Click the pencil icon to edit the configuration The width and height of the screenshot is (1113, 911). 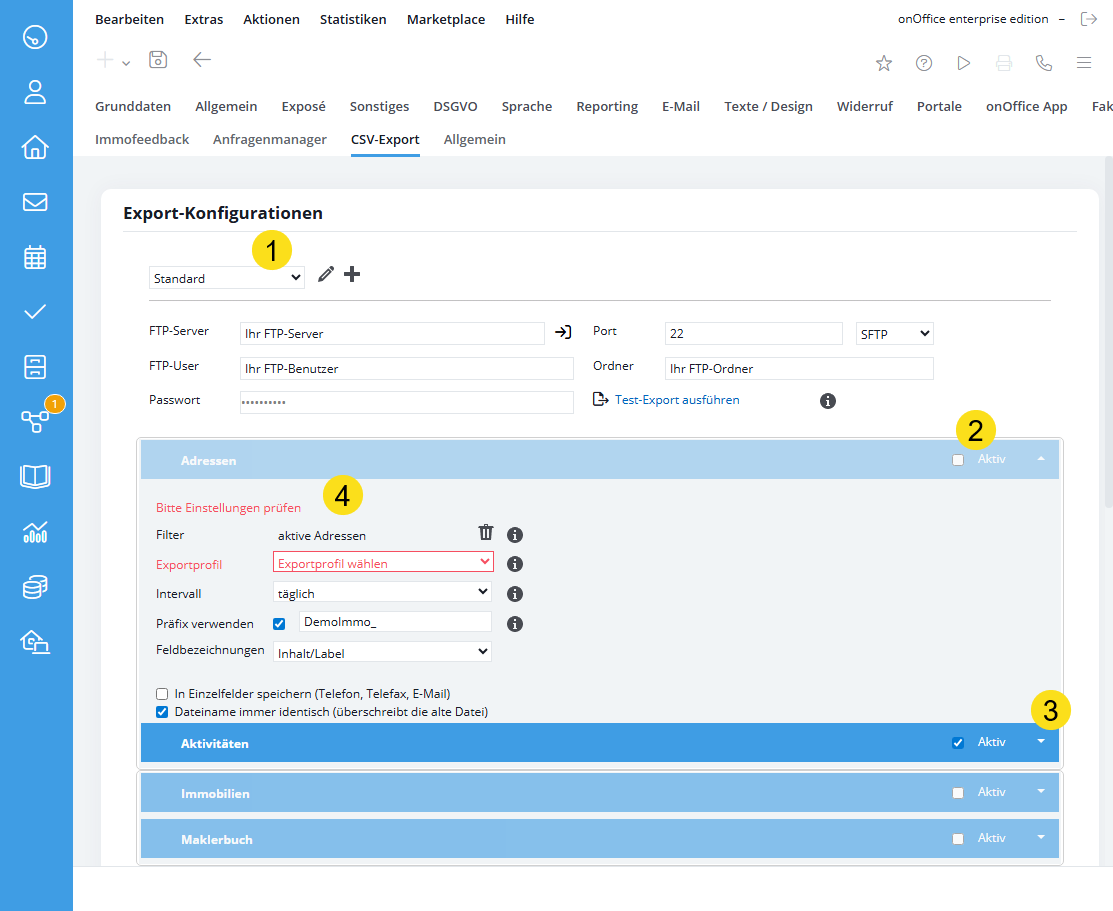point(326,274)
